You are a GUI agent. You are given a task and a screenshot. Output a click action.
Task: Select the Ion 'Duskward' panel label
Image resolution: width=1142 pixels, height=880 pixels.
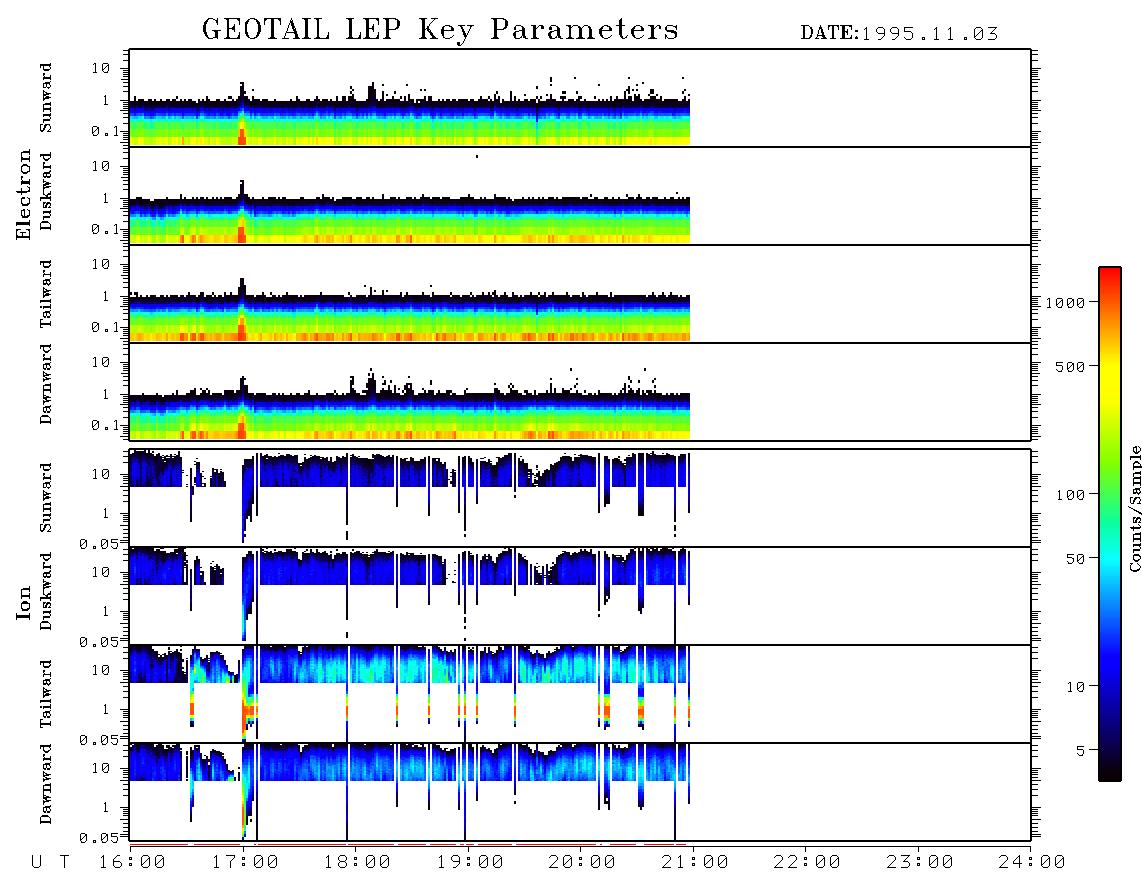pyautogui.click(x=46, y=591)
